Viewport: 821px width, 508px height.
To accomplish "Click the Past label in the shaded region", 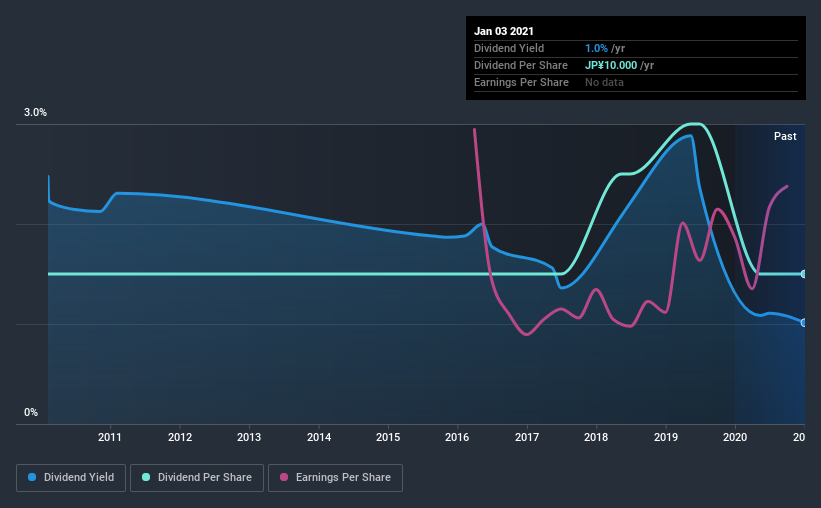I will pyautogui.click(x=785, y=136).
